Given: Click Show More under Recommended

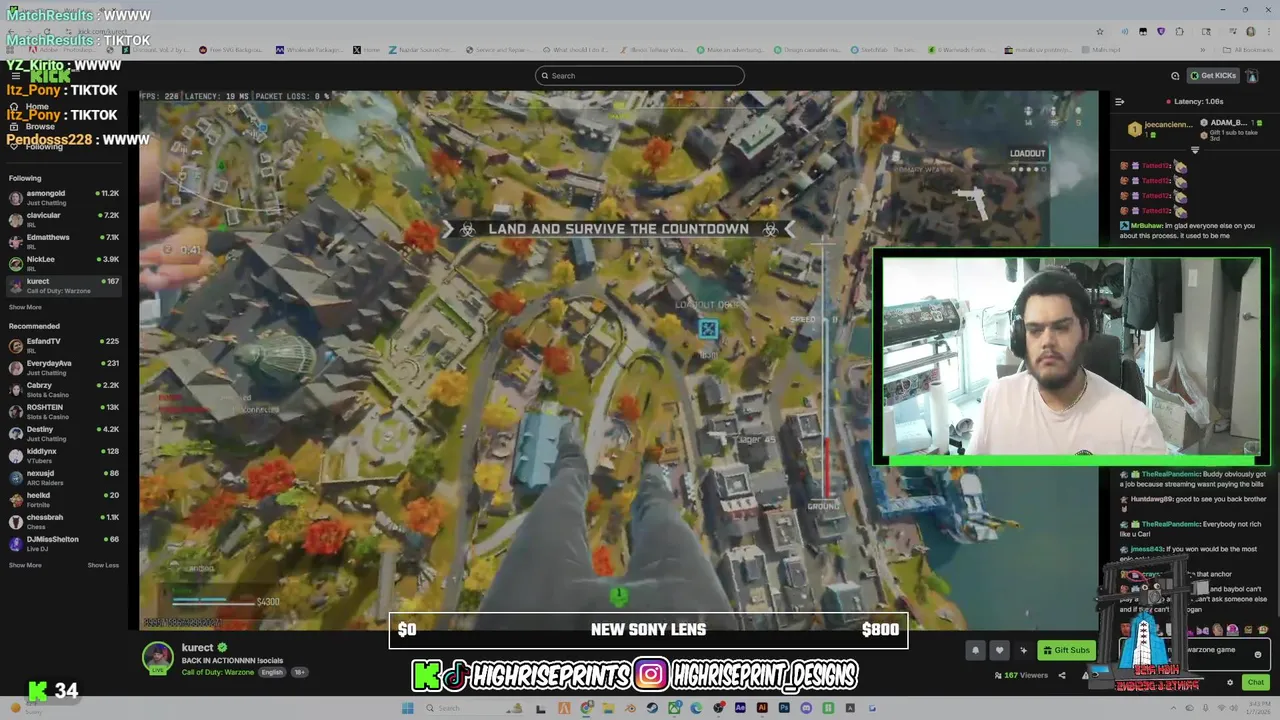Looking at the screenshot, I should click(x=25, y=565).
